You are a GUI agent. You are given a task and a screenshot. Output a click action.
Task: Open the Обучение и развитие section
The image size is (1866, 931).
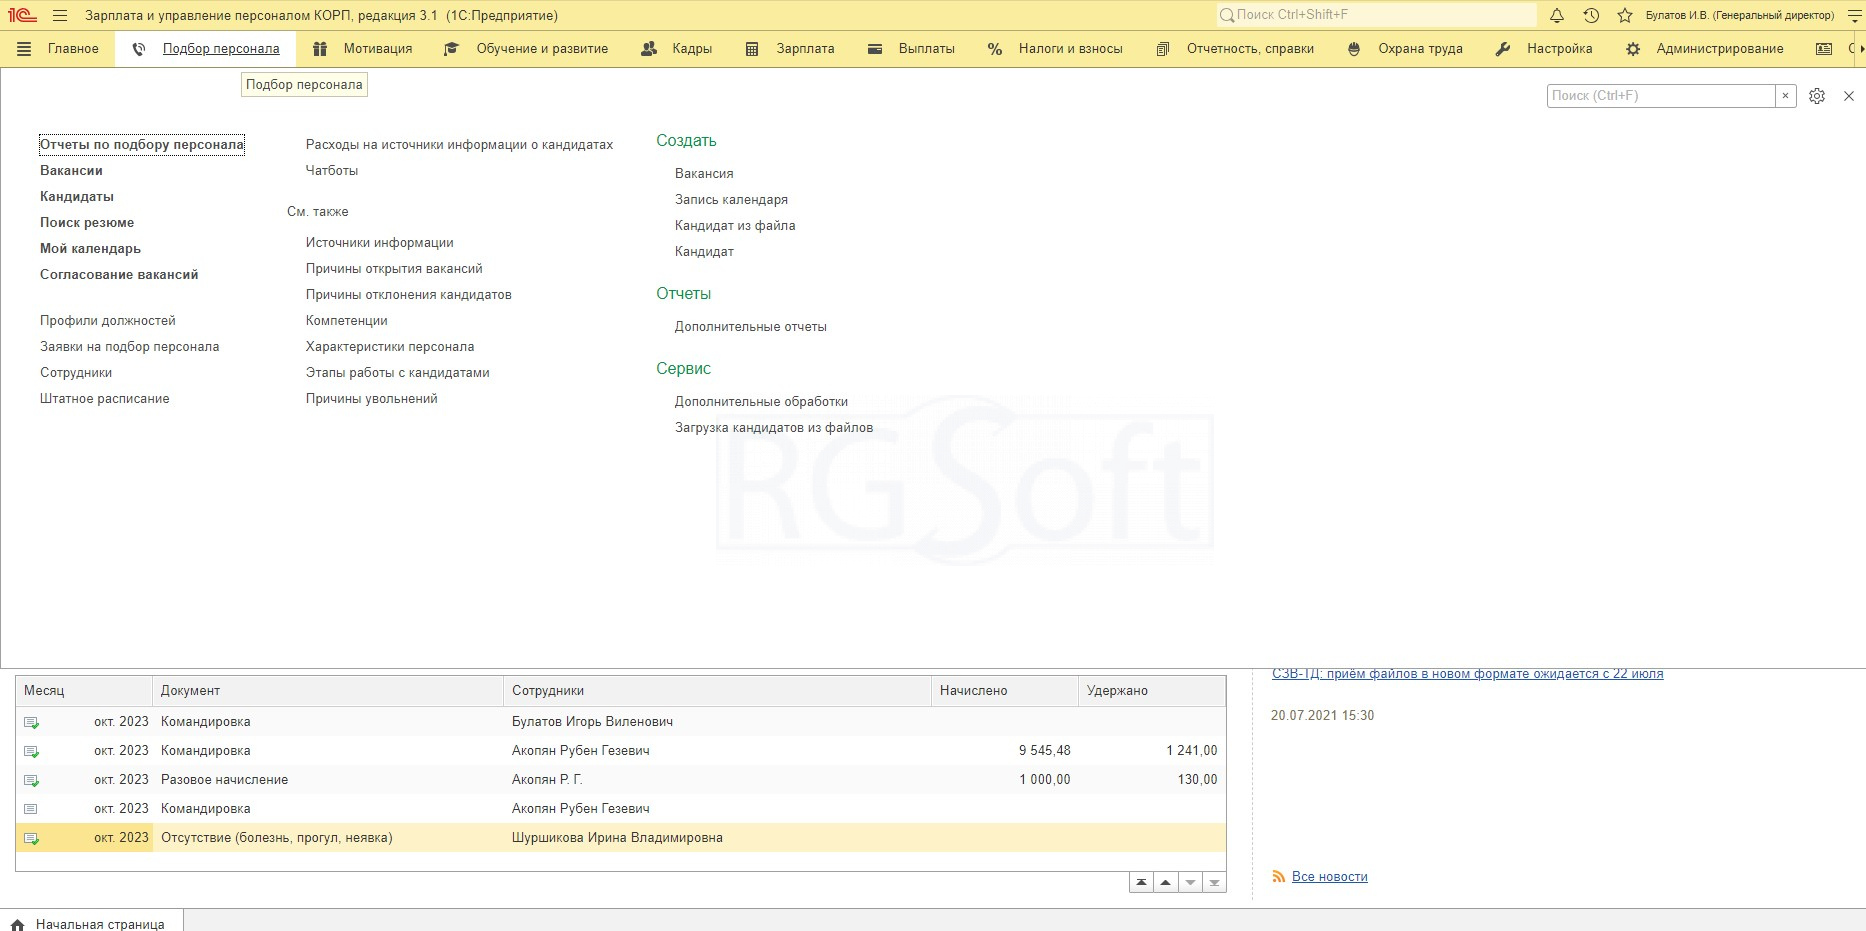[542, 49]
